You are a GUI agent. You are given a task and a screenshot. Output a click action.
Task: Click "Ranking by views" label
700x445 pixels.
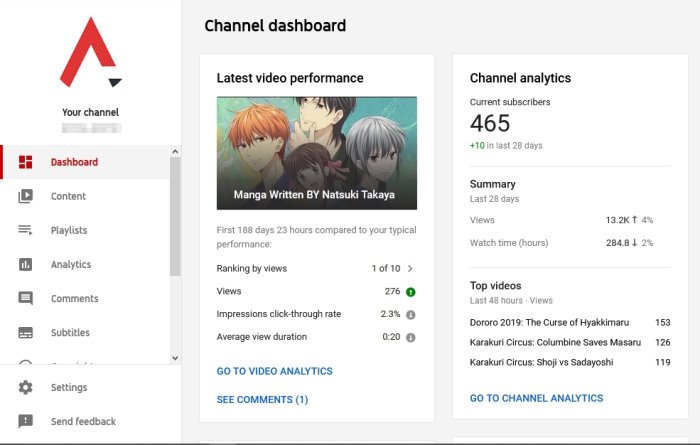coord(252,268)
